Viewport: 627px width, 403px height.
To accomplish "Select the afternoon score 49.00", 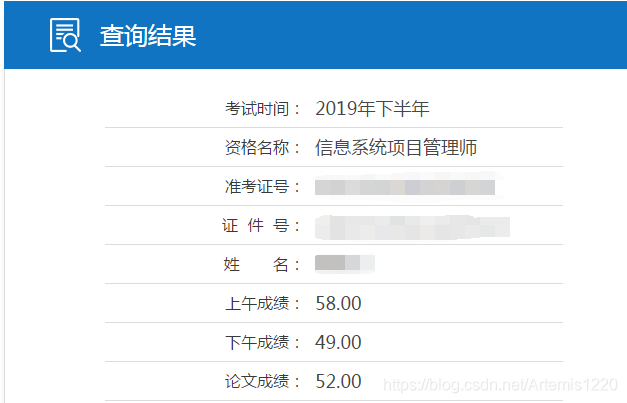I will pos(338,343).
